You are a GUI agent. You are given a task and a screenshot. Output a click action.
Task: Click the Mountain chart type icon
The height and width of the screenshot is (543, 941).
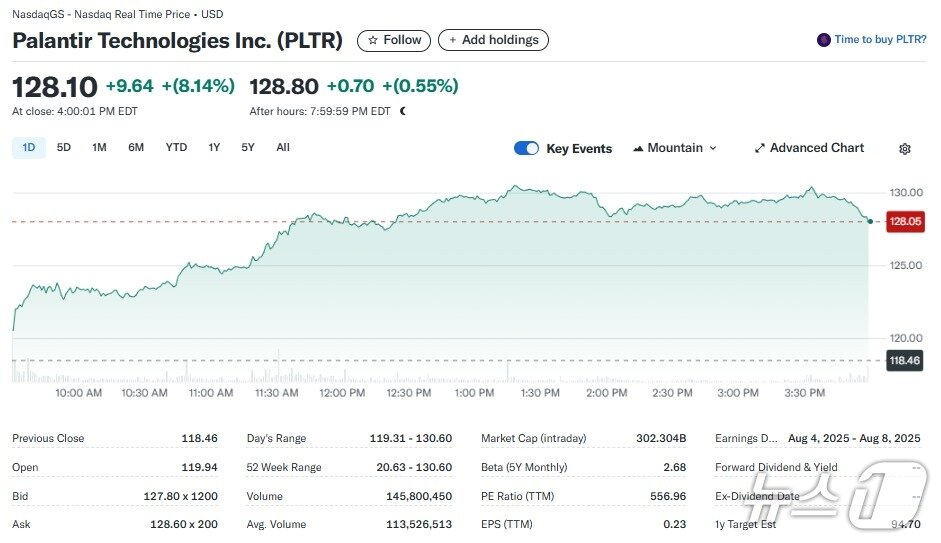point(638,148)
